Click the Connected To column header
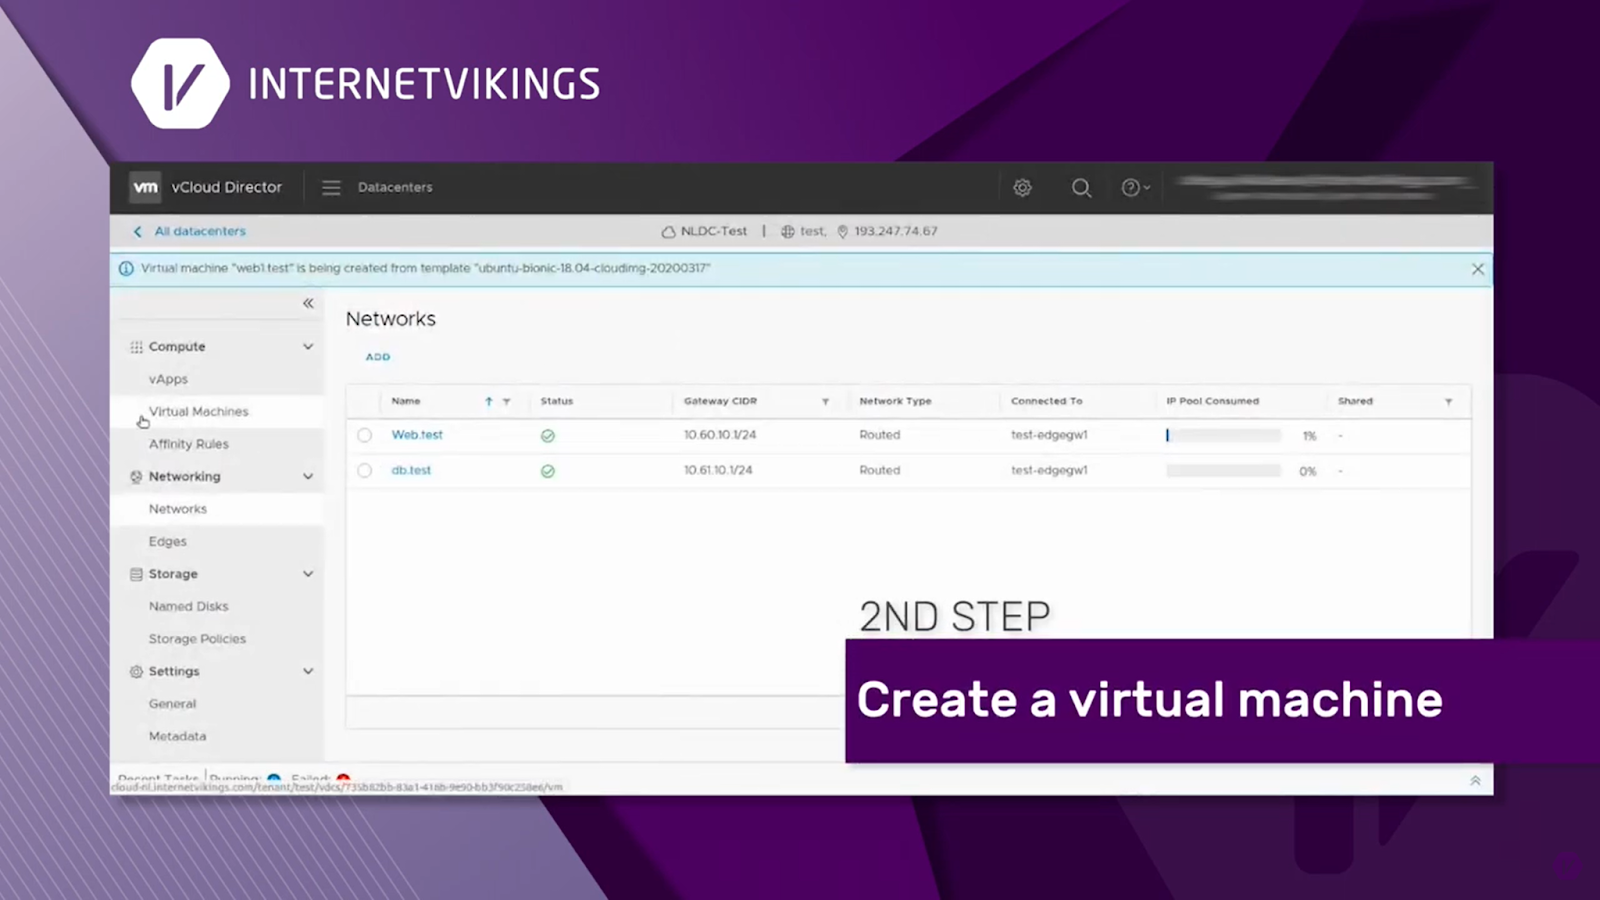This screenshot has height=900, width=1600. click(1046, 401)
